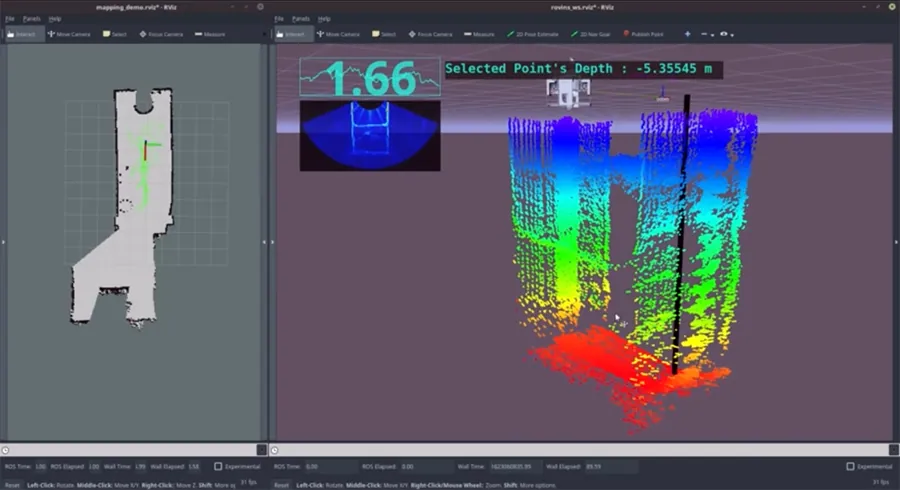Choose the Select tool in mapping_demo window
900x490 pixels.
point(115,34)
